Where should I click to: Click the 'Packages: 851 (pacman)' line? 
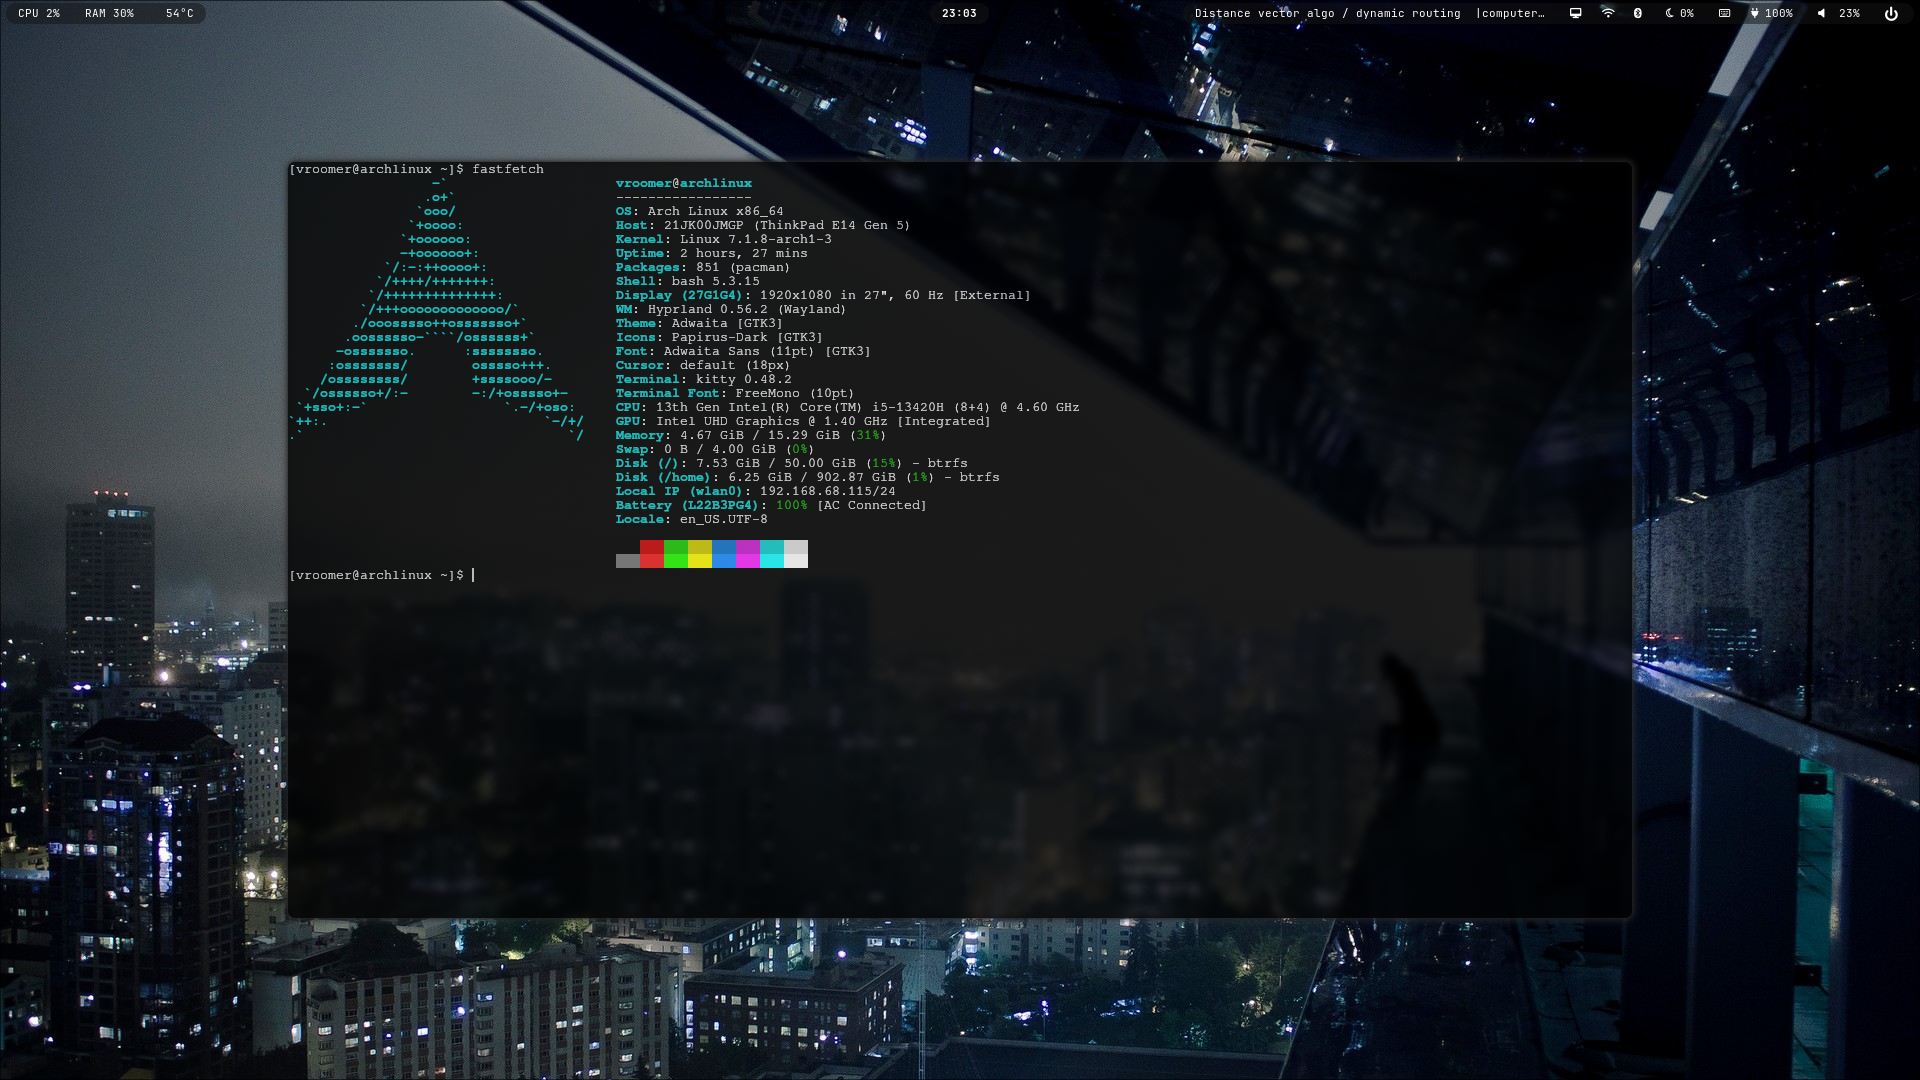tap(703, 267)
